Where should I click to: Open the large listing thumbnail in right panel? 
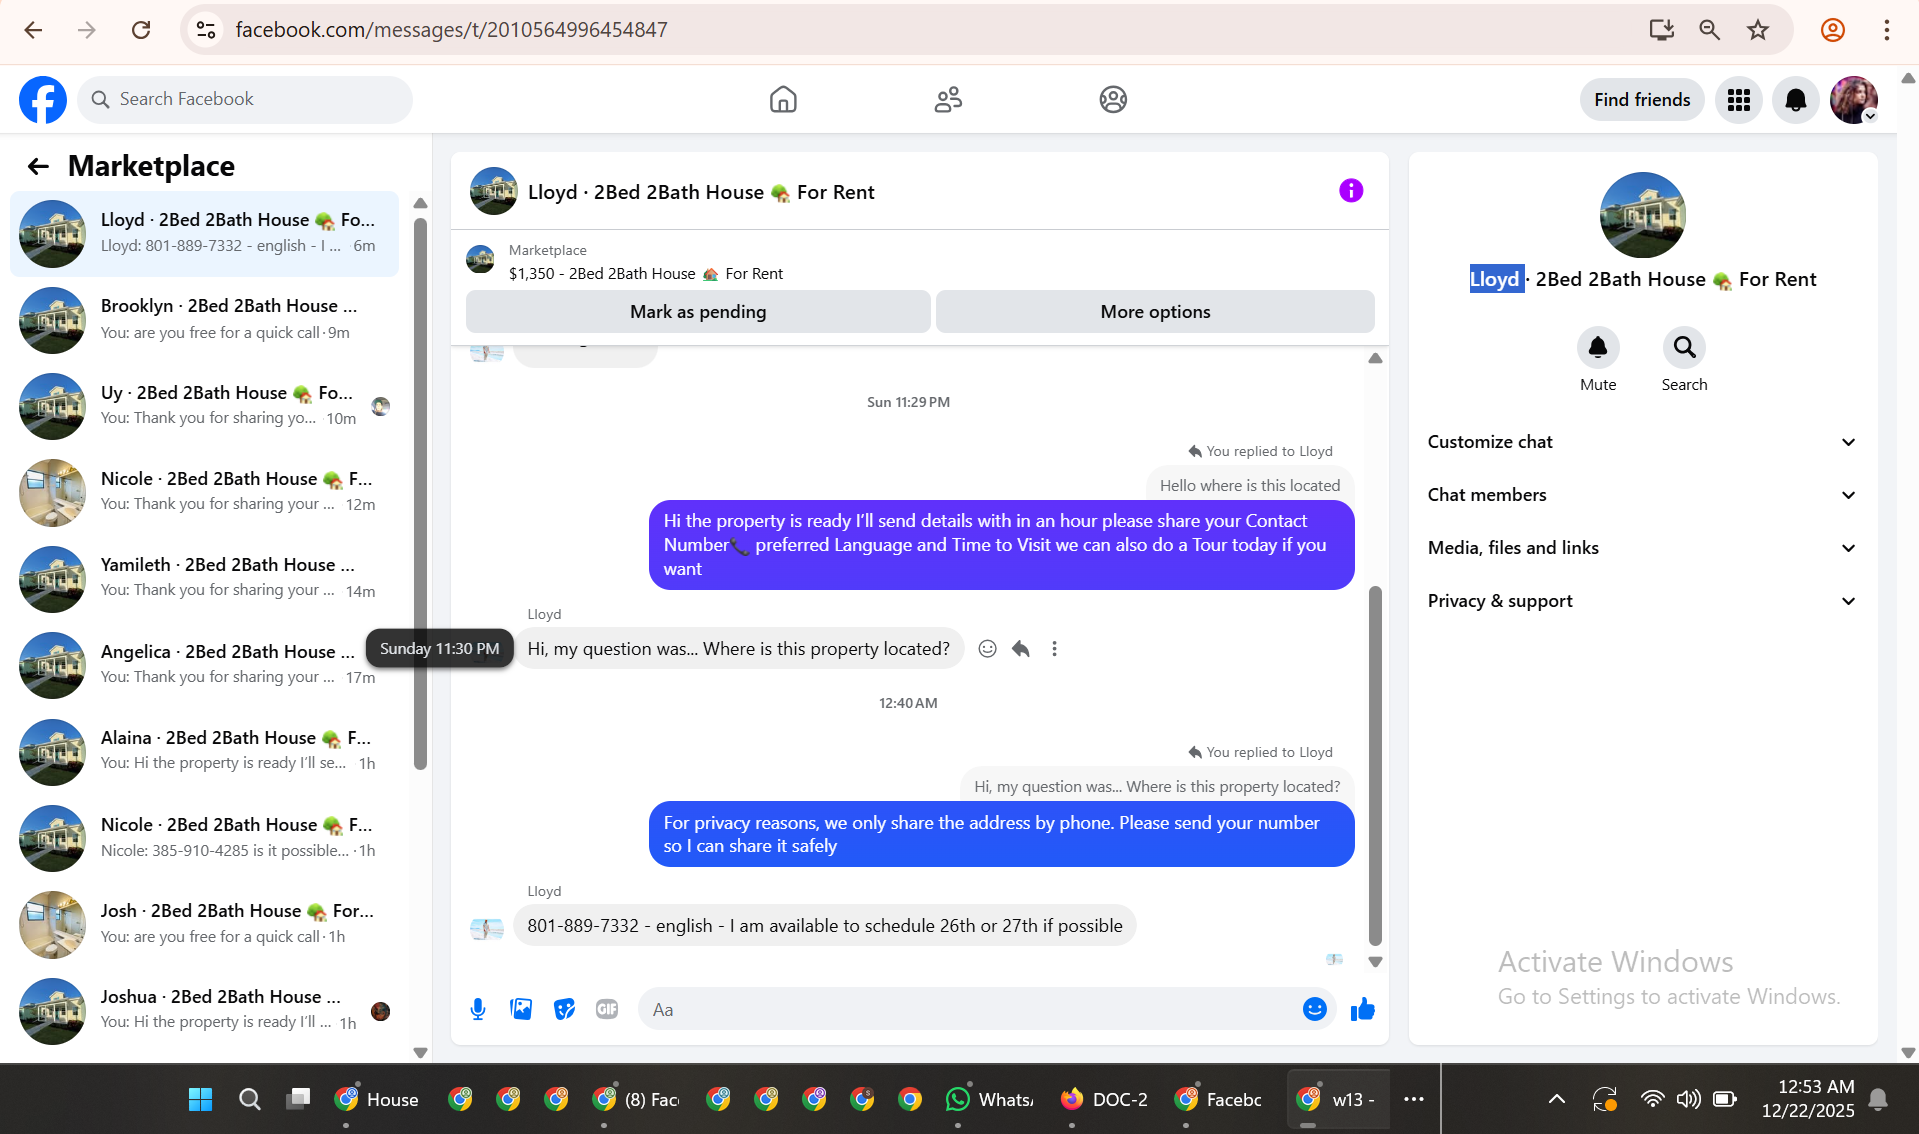[x=1642, y=215]
